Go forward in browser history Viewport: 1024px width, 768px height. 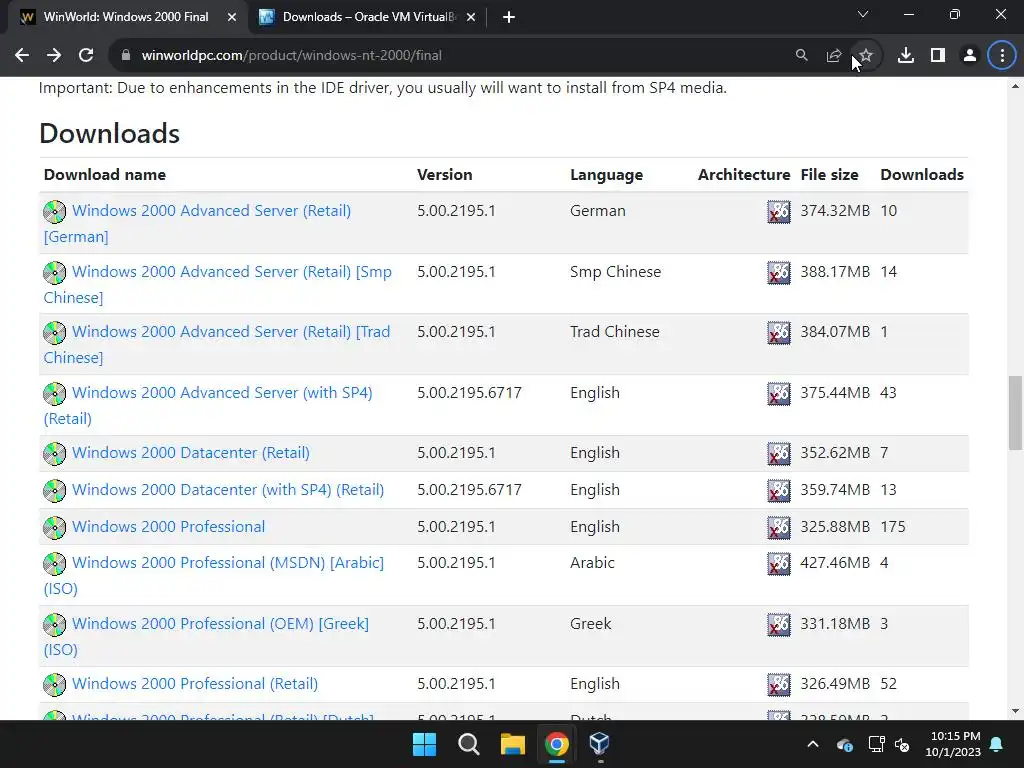click(x=54, y=56)
